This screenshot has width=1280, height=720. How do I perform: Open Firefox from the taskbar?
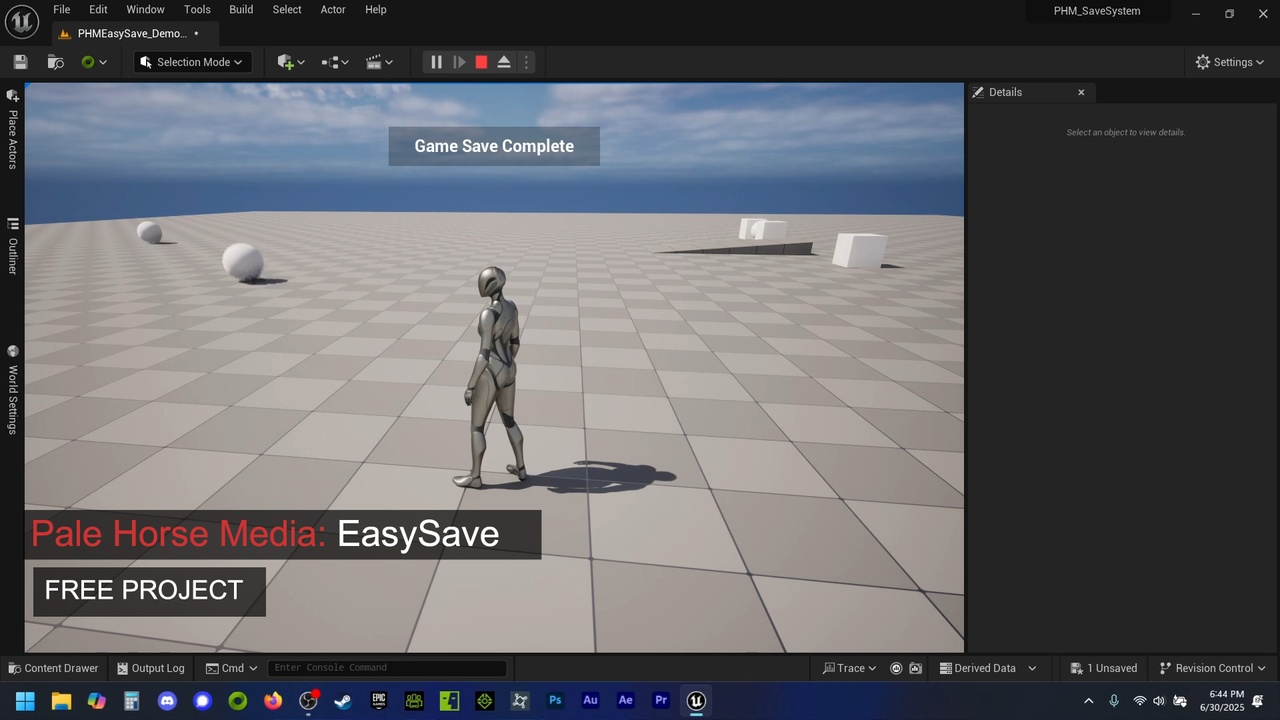(x=273, y=701)
